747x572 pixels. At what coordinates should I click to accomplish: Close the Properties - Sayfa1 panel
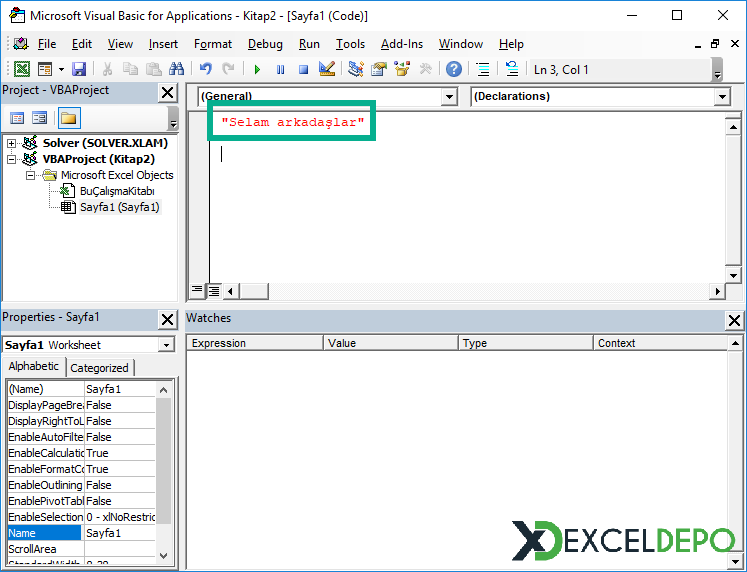click(168, 319)
